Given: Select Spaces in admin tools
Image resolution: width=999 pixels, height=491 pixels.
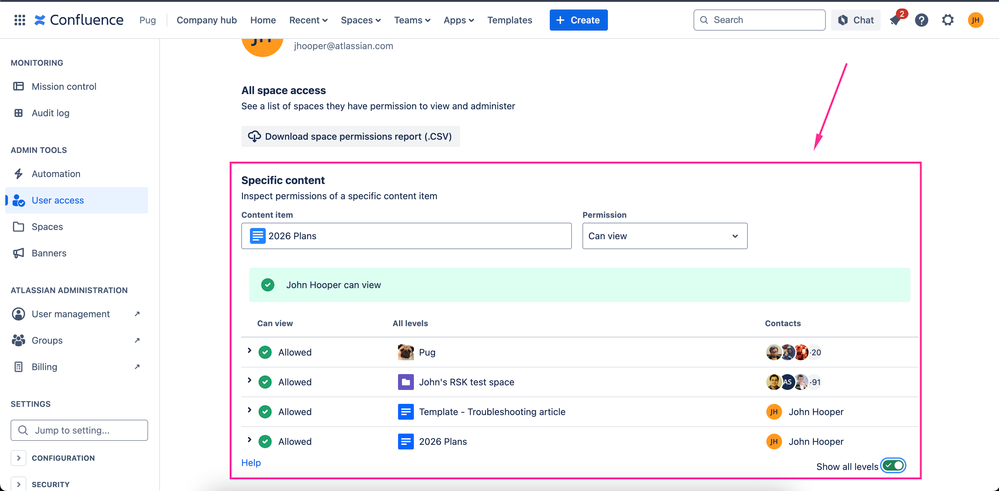Looking at the screenshot, I should click(76, 227).
